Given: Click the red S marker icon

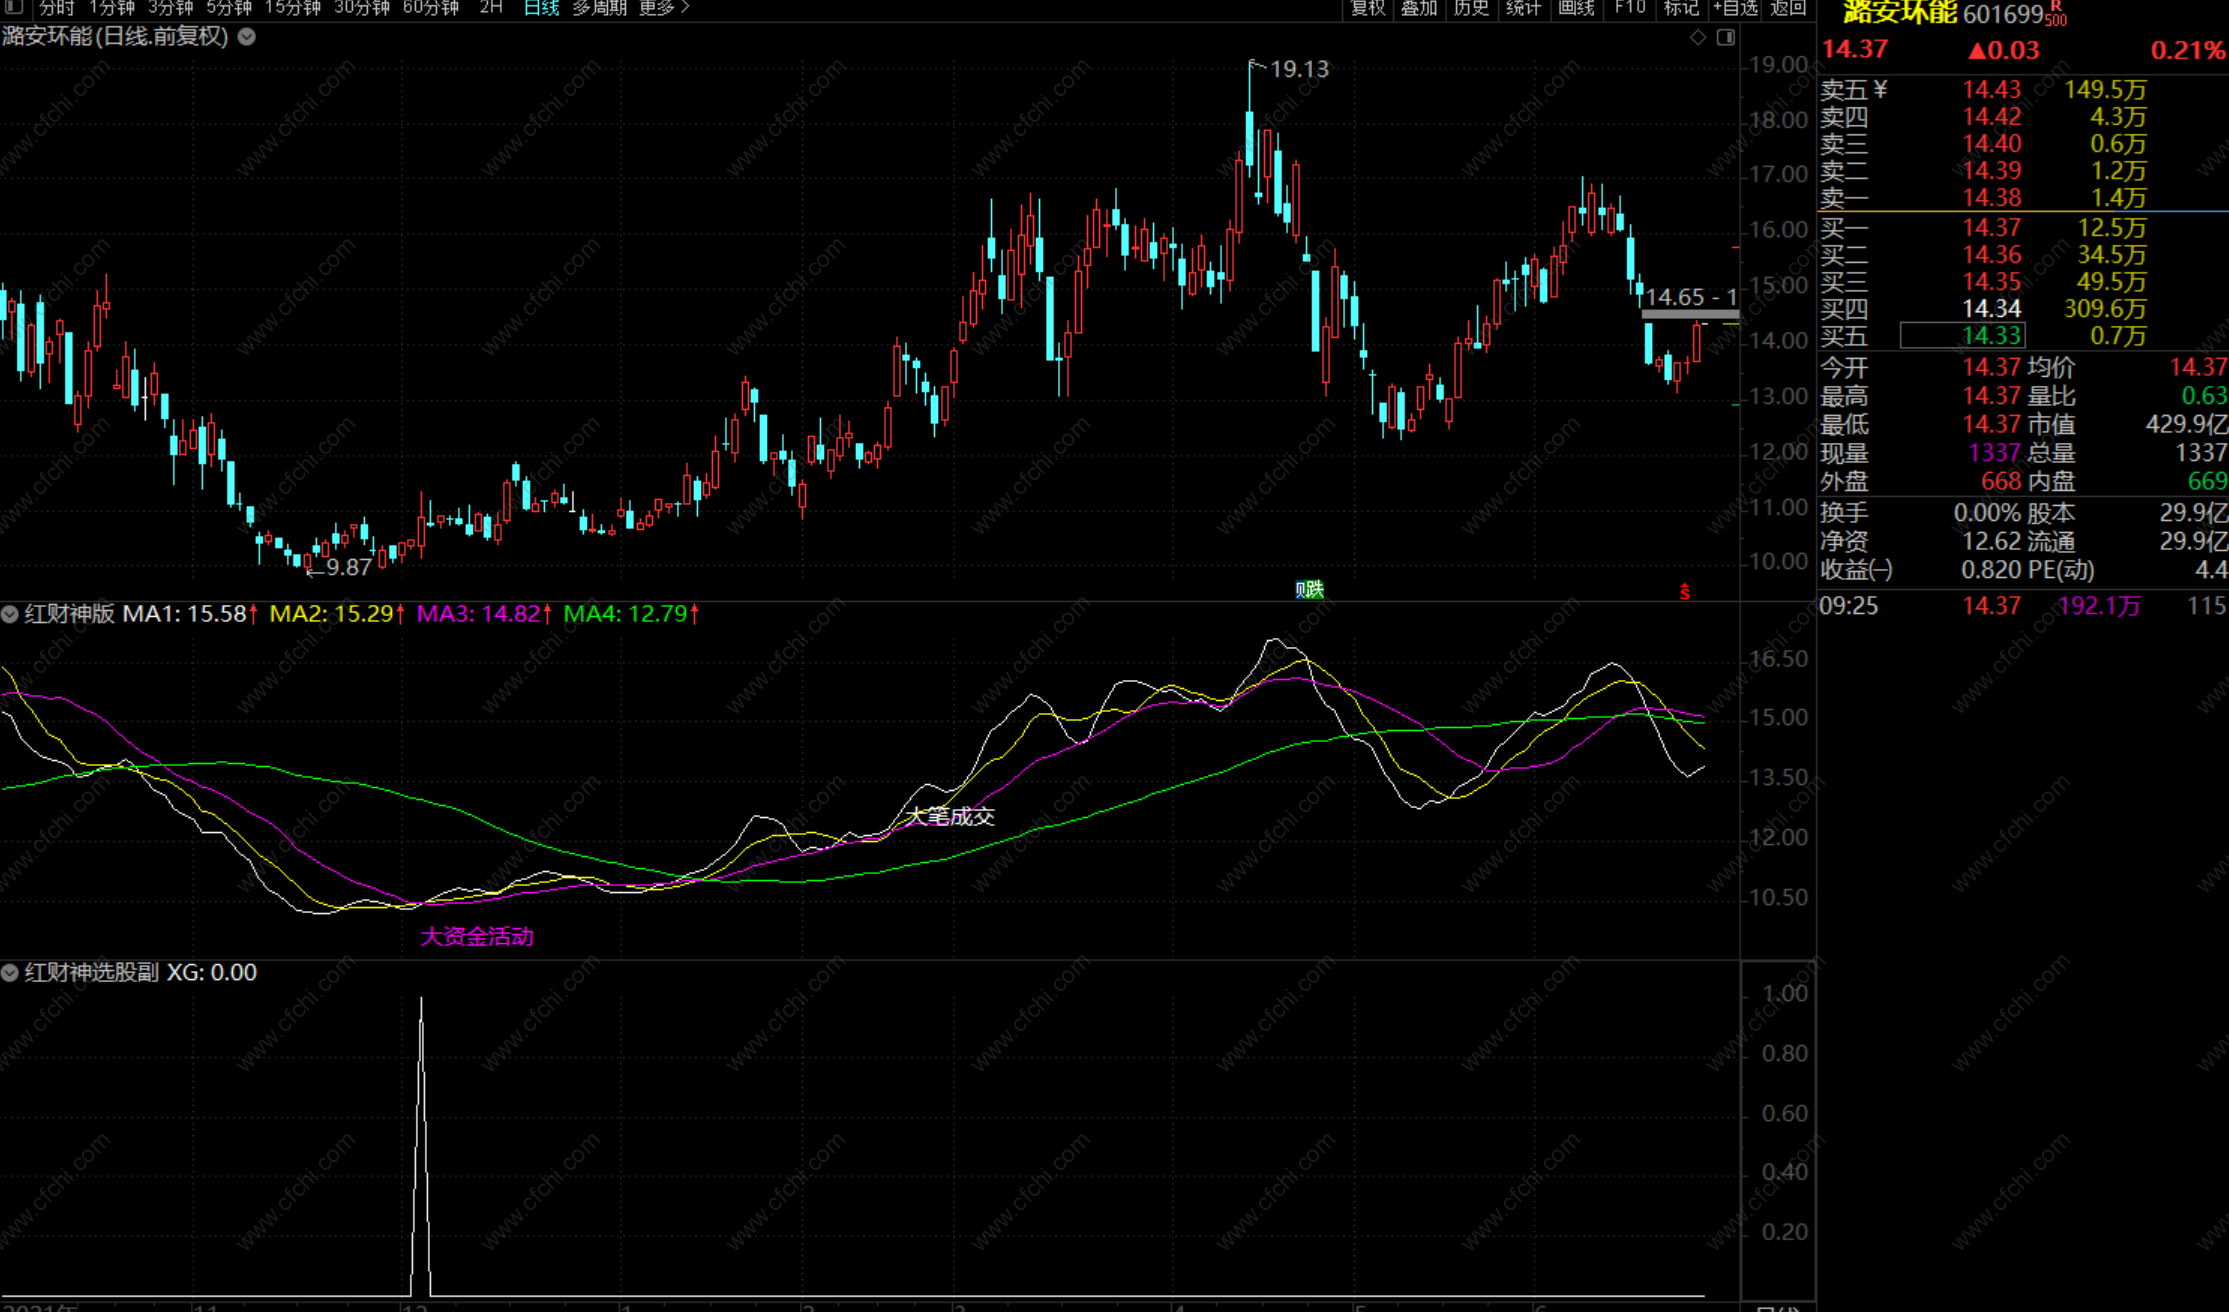Looking at the screenshot, I should (x=1685, y=592).
